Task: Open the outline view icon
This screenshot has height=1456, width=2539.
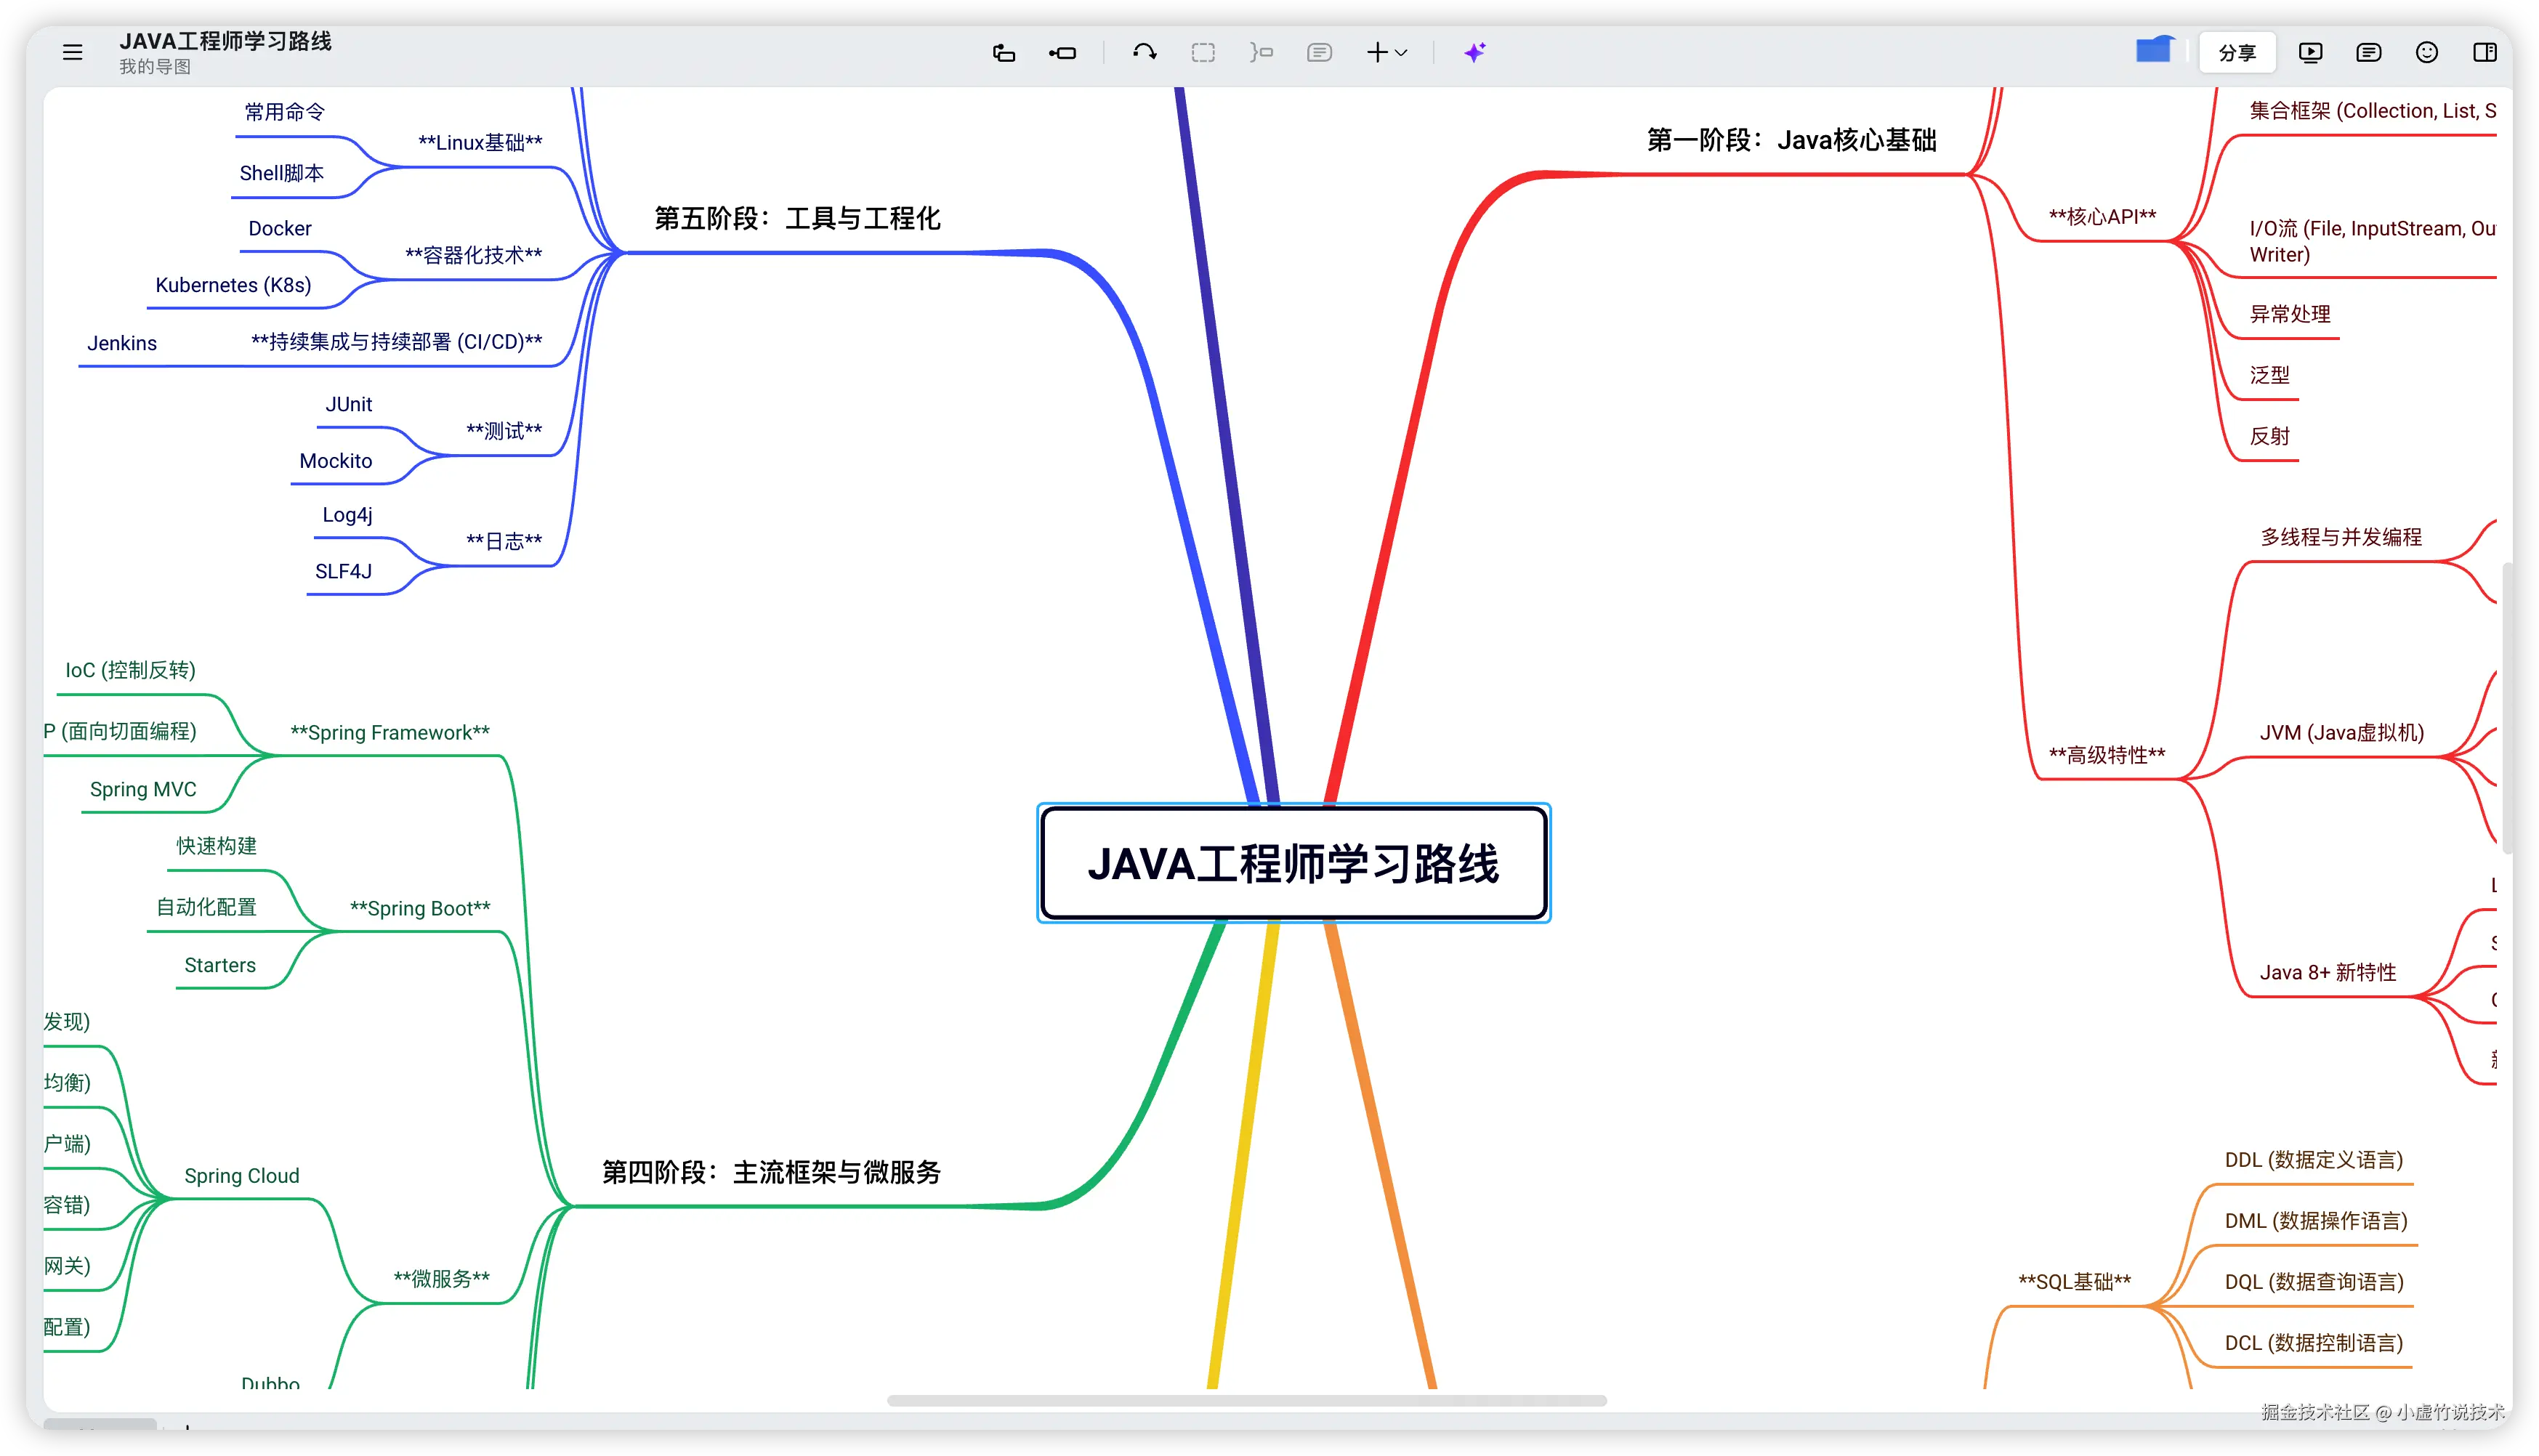Action: (2369, 52)
